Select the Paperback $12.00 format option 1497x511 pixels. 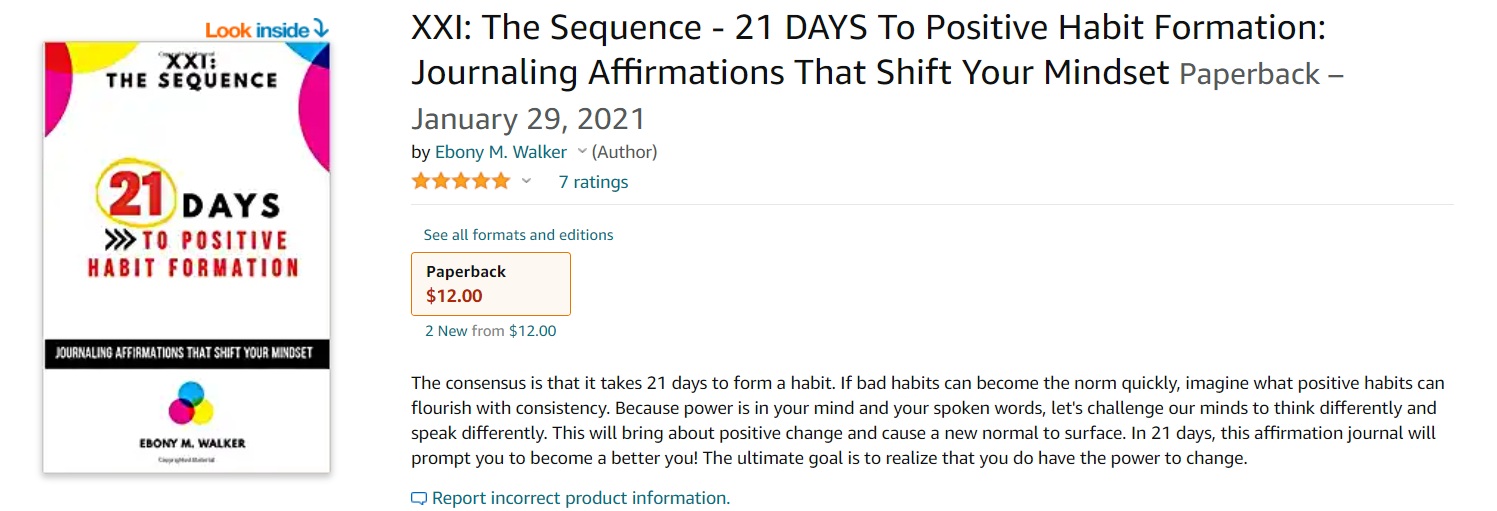[491, 284]
